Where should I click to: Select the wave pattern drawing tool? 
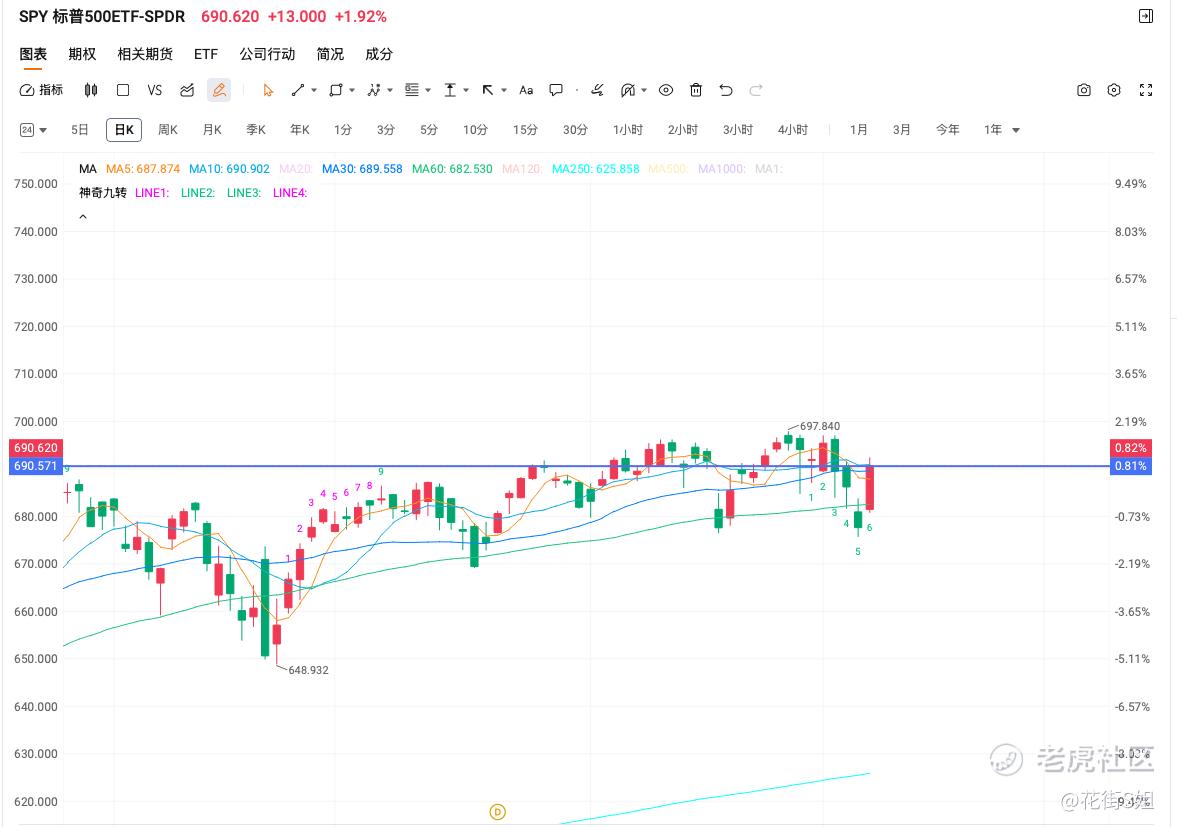[x=374, y=90]
